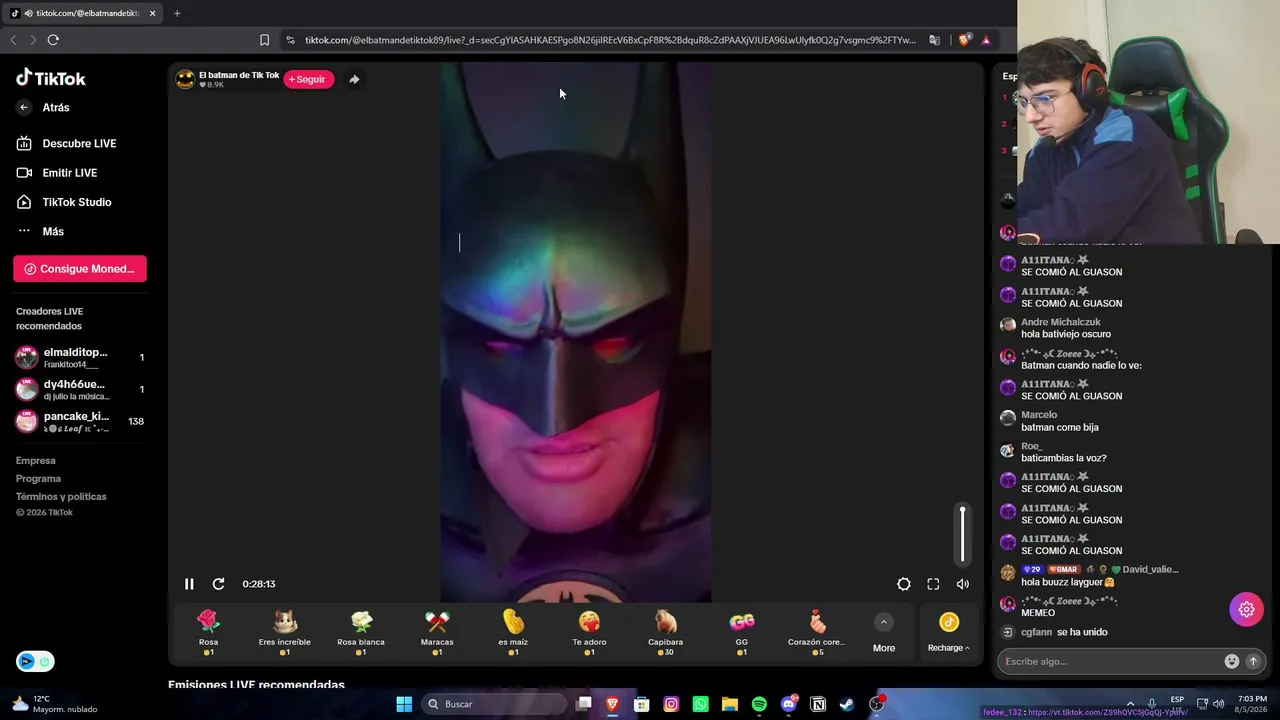
Task: Follow El batman de Tik Tok
Action: (x=308, y=79)
